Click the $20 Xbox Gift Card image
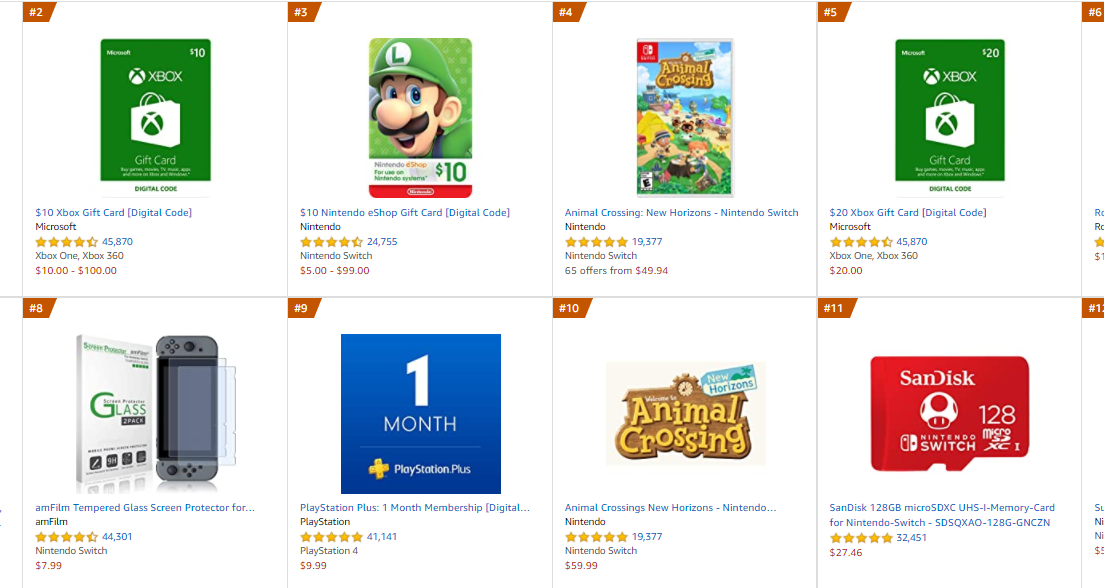 tap(950, 118)
